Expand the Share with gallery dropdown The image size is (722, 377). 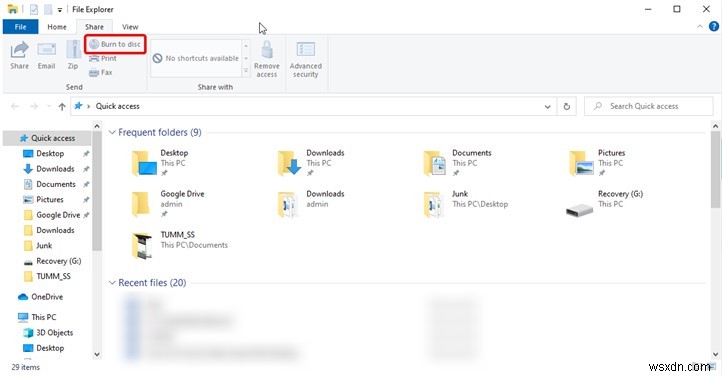point(246,71)
